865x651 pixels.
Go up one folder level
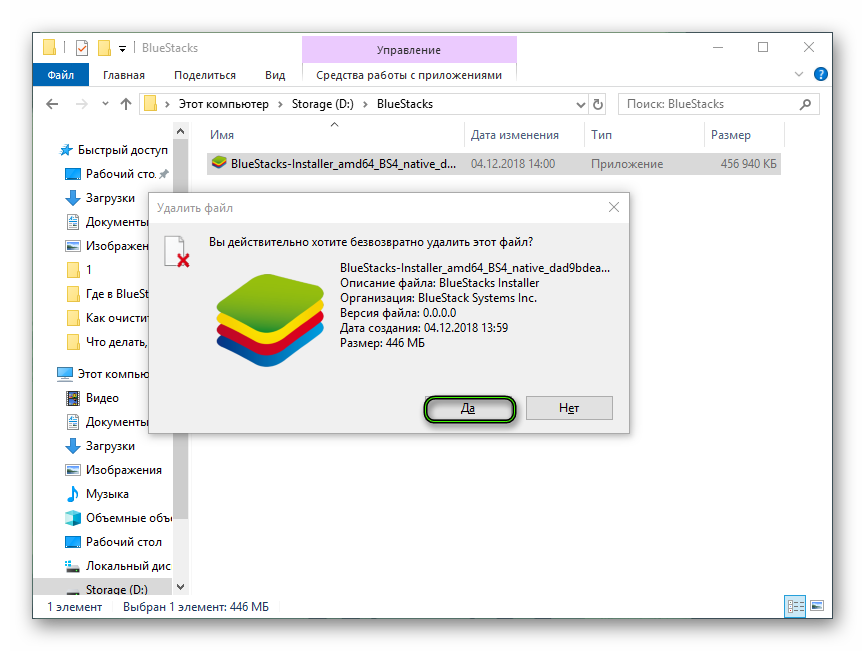pyautogui.click(x=126, y=104)
